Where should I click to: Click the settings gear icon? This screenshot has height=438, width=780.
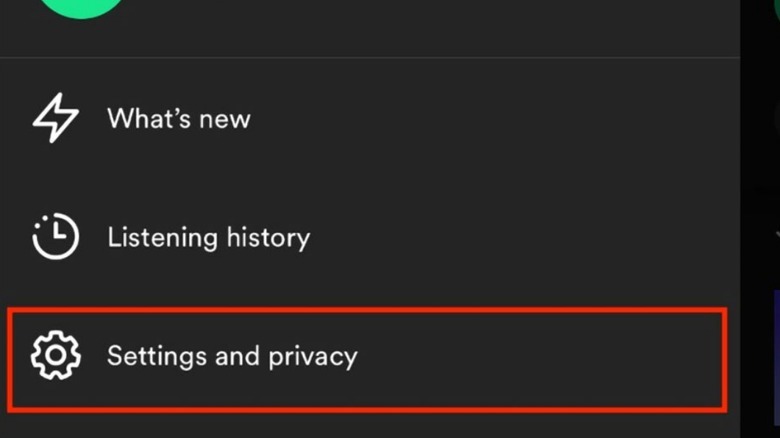(x=56, y=355)
